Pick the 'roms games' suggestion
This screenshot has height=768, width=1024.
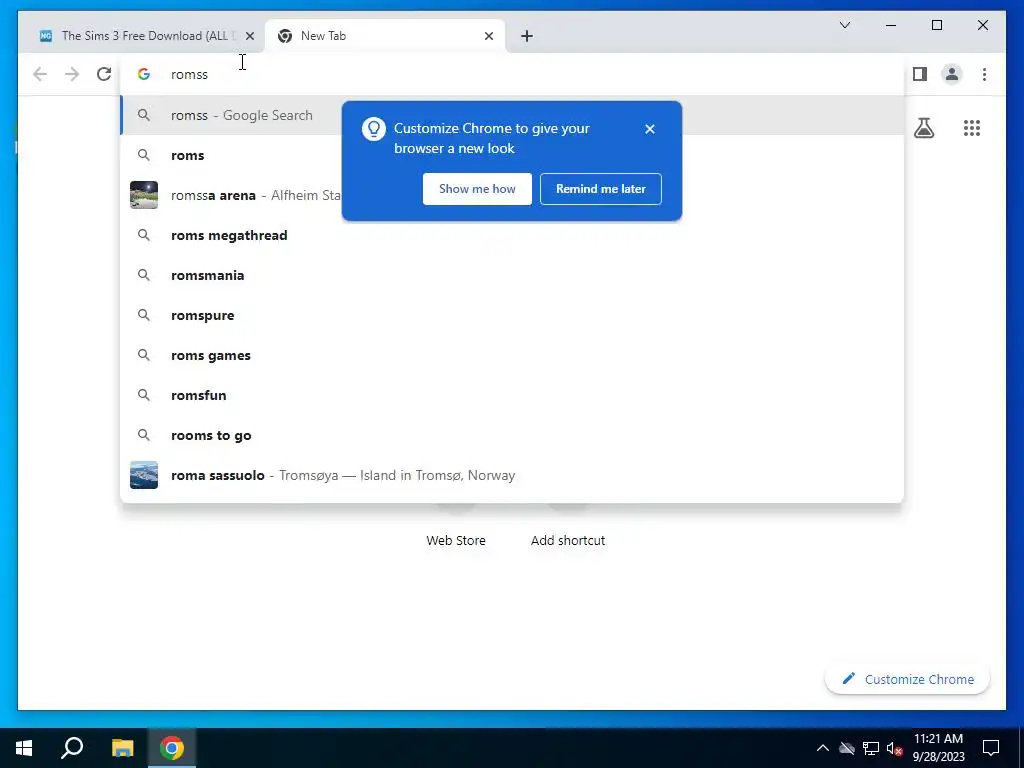[x=512, y=355]
